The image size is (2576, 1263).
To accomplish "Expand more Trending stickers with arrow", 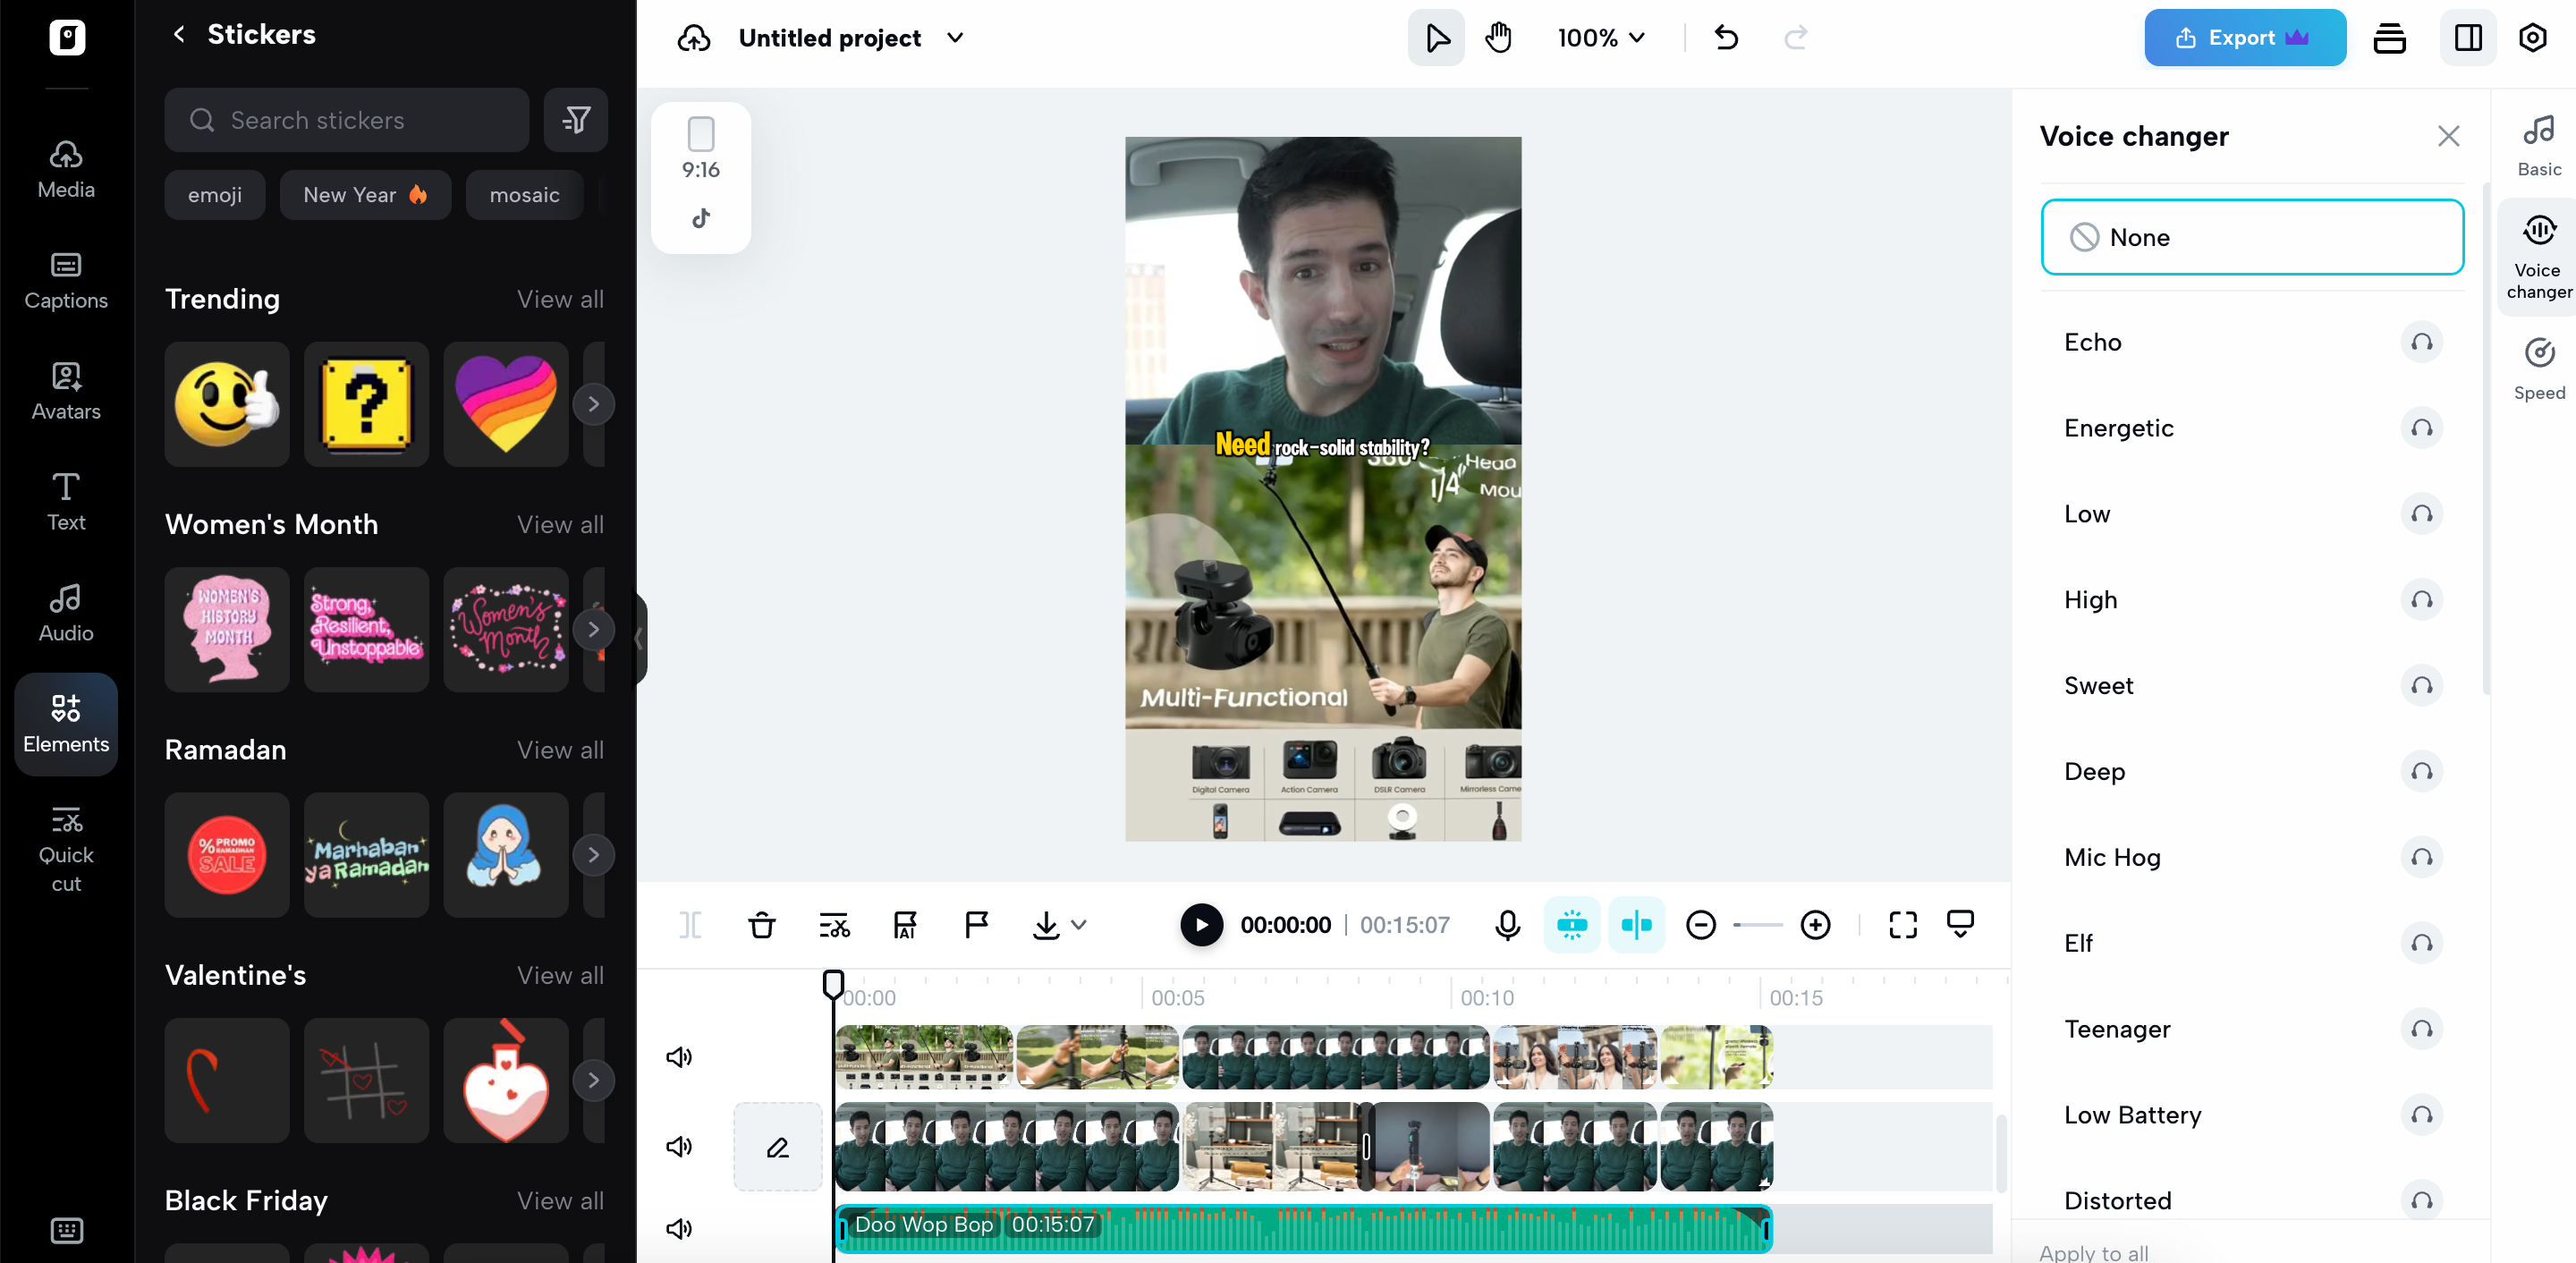I will coord(593,404).
